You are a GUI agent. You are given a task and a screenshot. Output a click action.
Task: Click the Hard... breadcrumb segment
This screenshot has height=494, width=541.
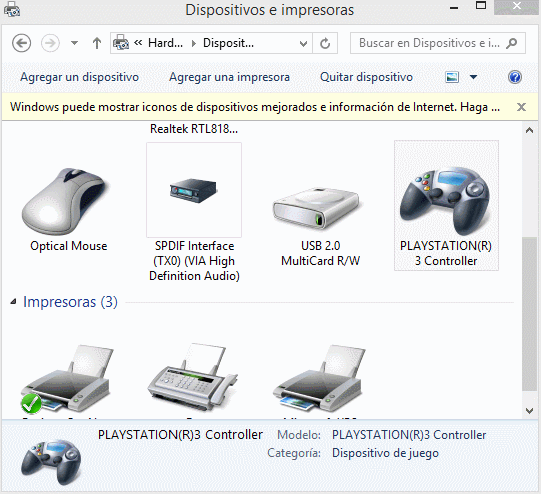[x=166, y=43]
